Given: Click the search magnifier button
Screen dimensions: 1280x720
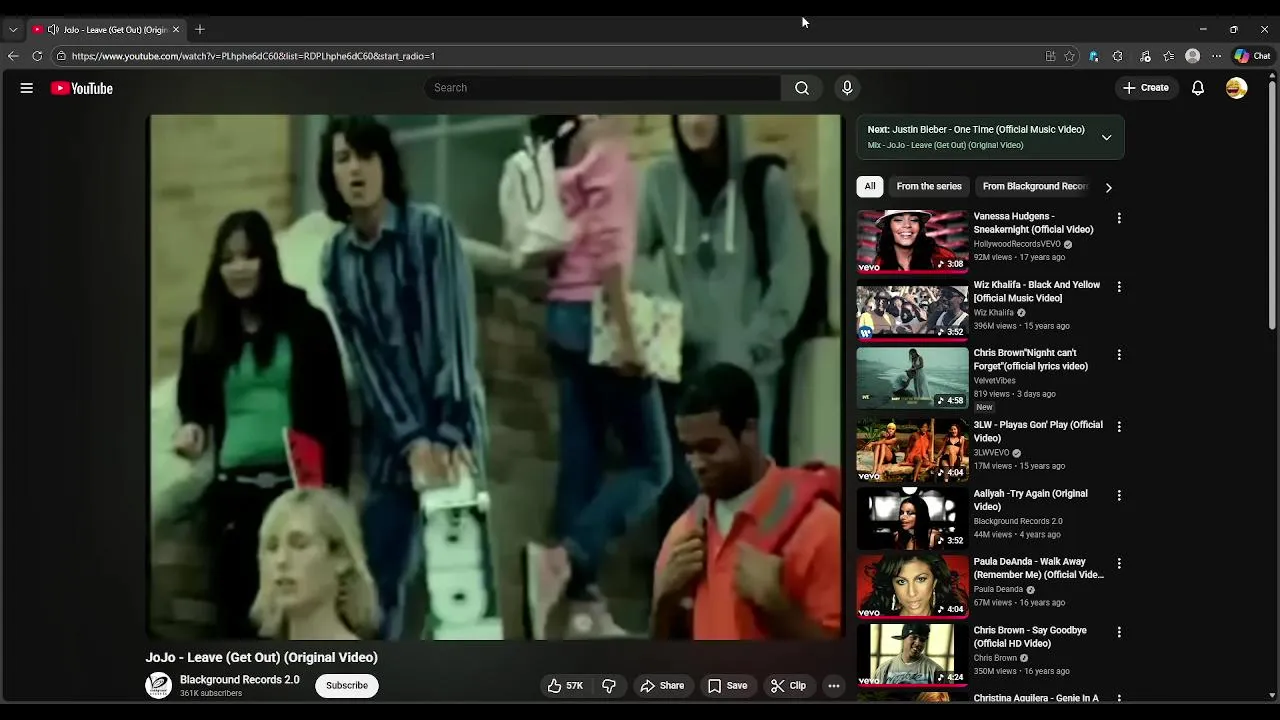Looking at the screenshot, I should pyautogui.click(x=802, y=88).
